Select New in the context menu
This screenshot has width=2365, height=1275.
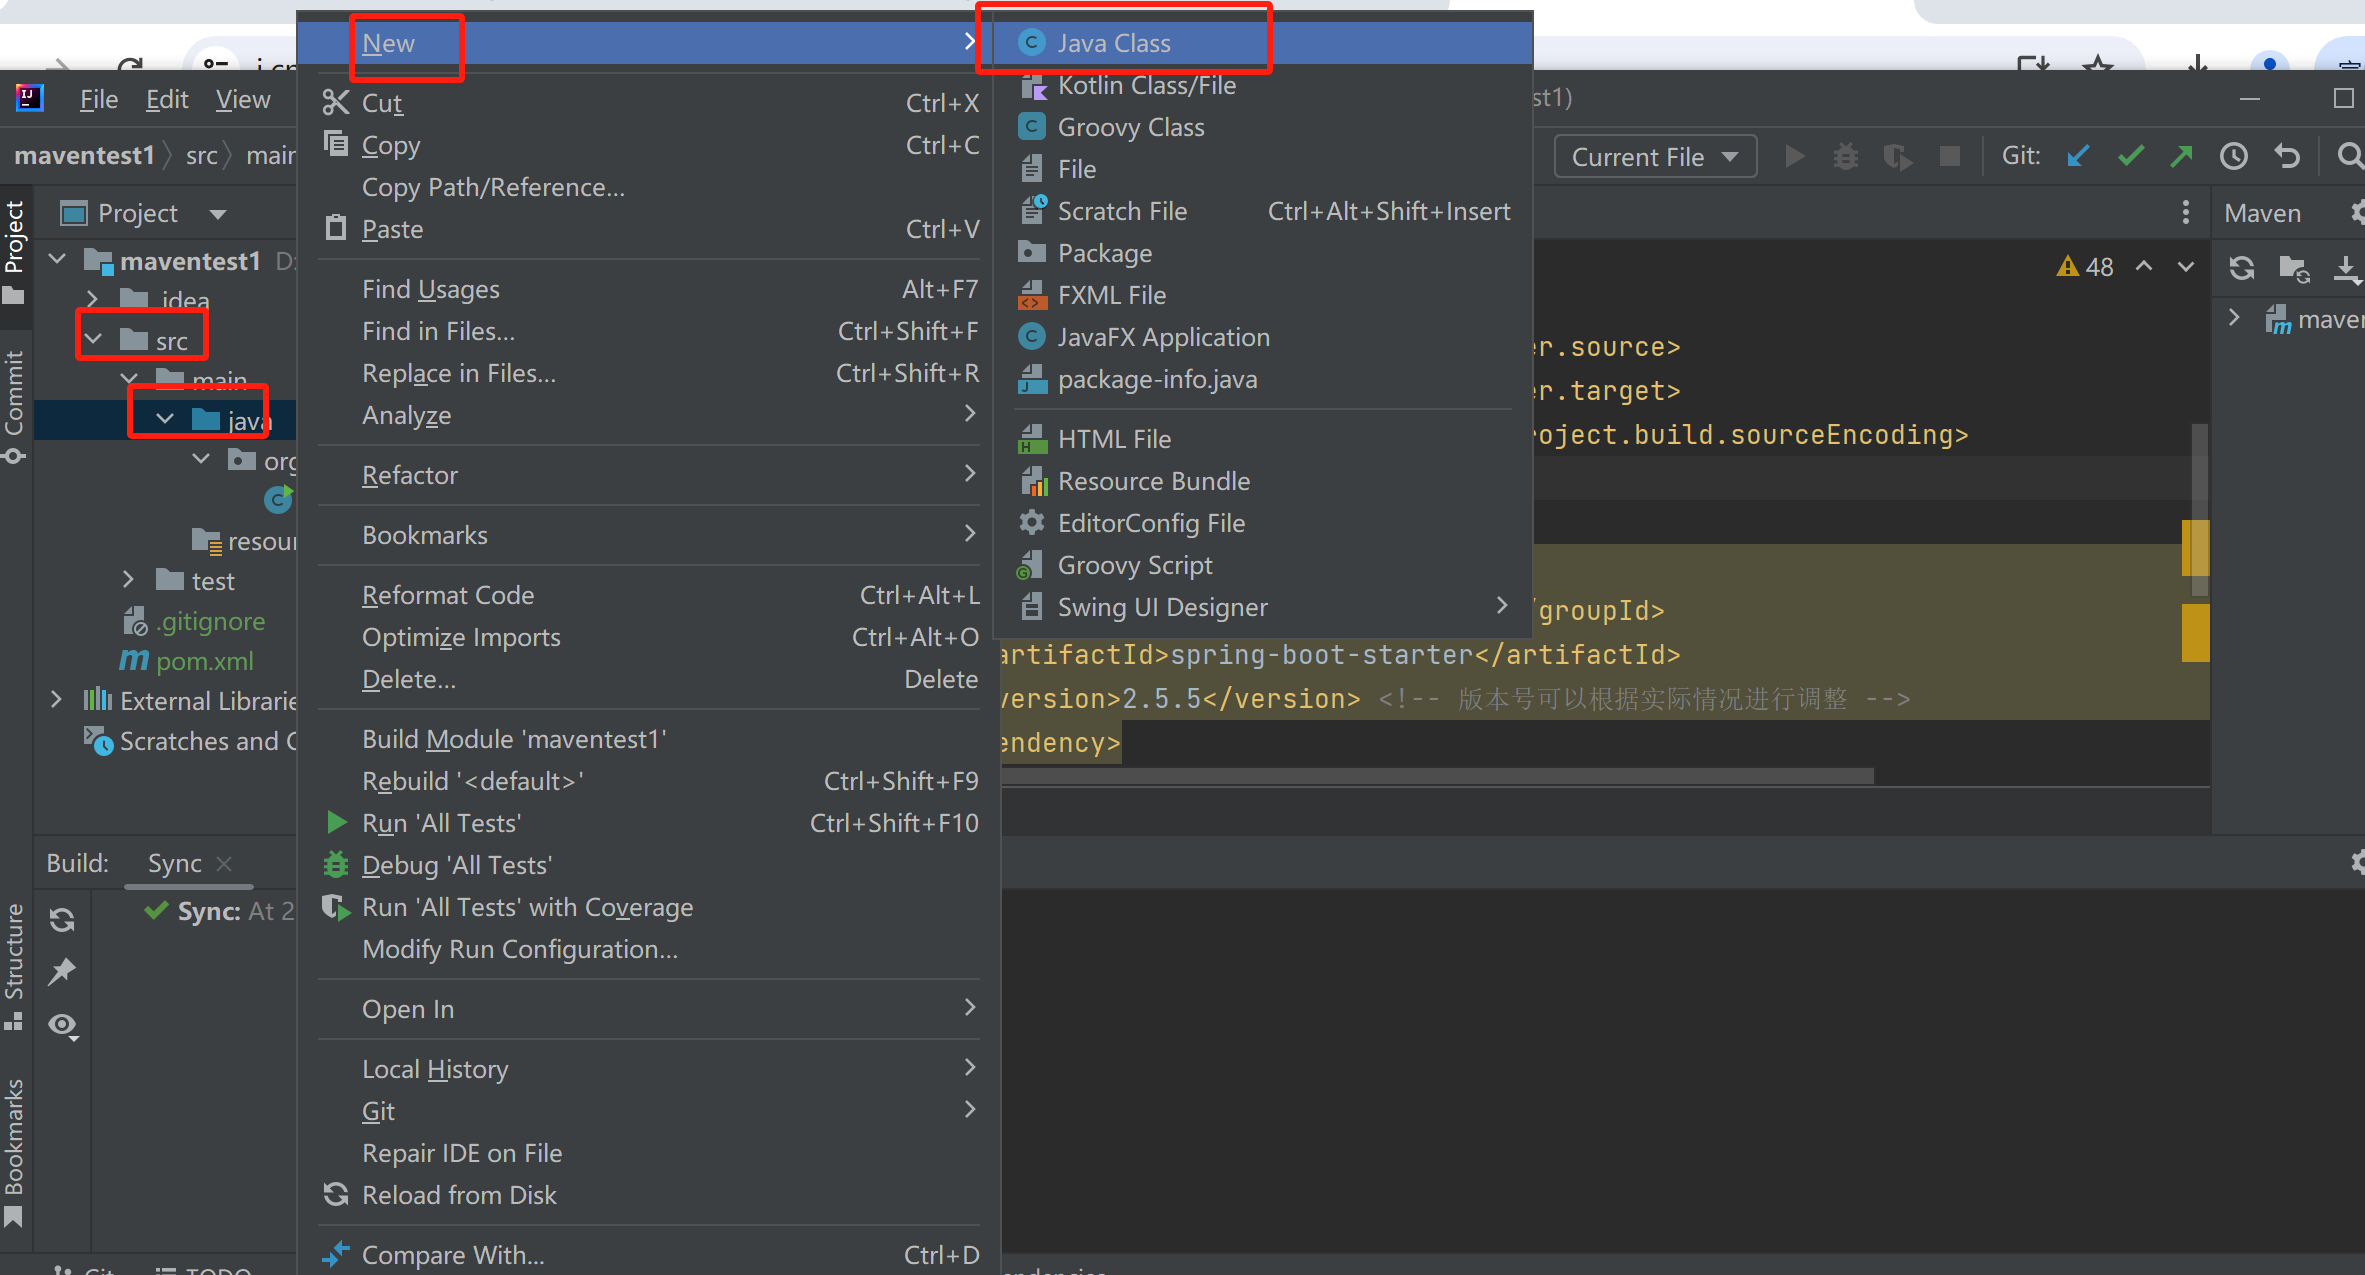(x=647, y=43)
